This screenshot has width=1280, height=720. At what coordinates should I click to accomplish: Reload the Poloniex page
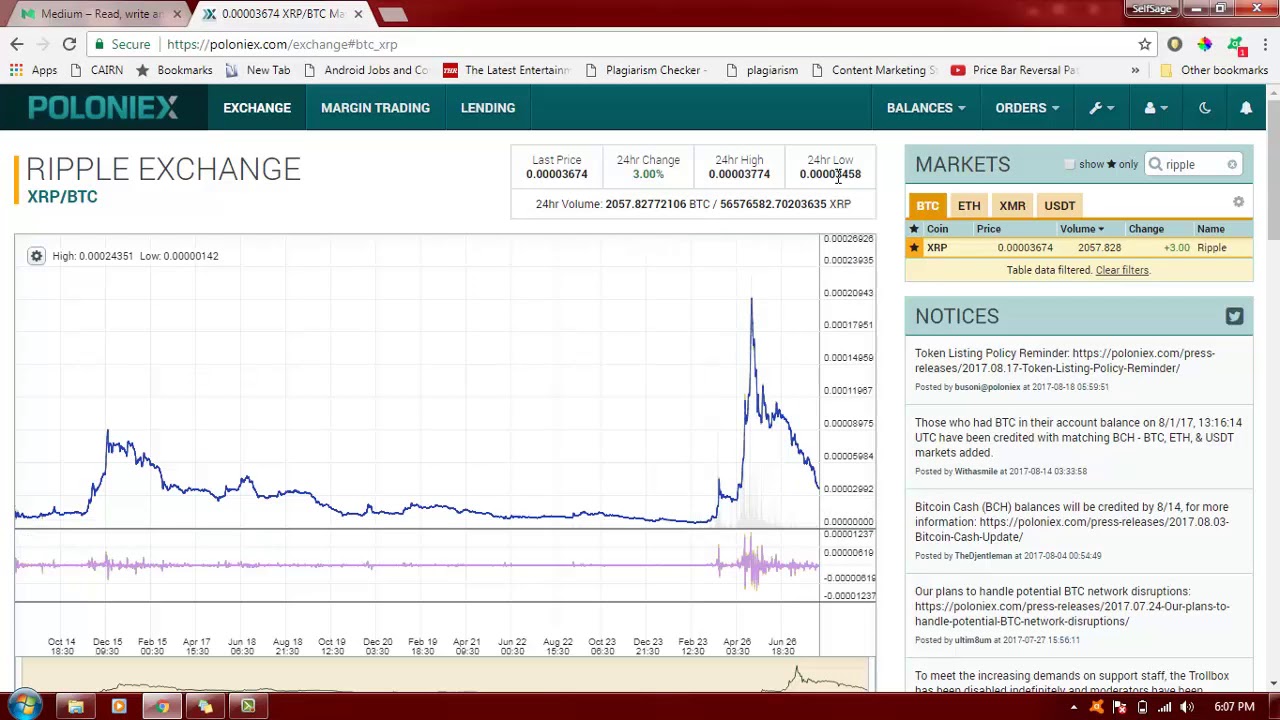(x=69, y=44)
